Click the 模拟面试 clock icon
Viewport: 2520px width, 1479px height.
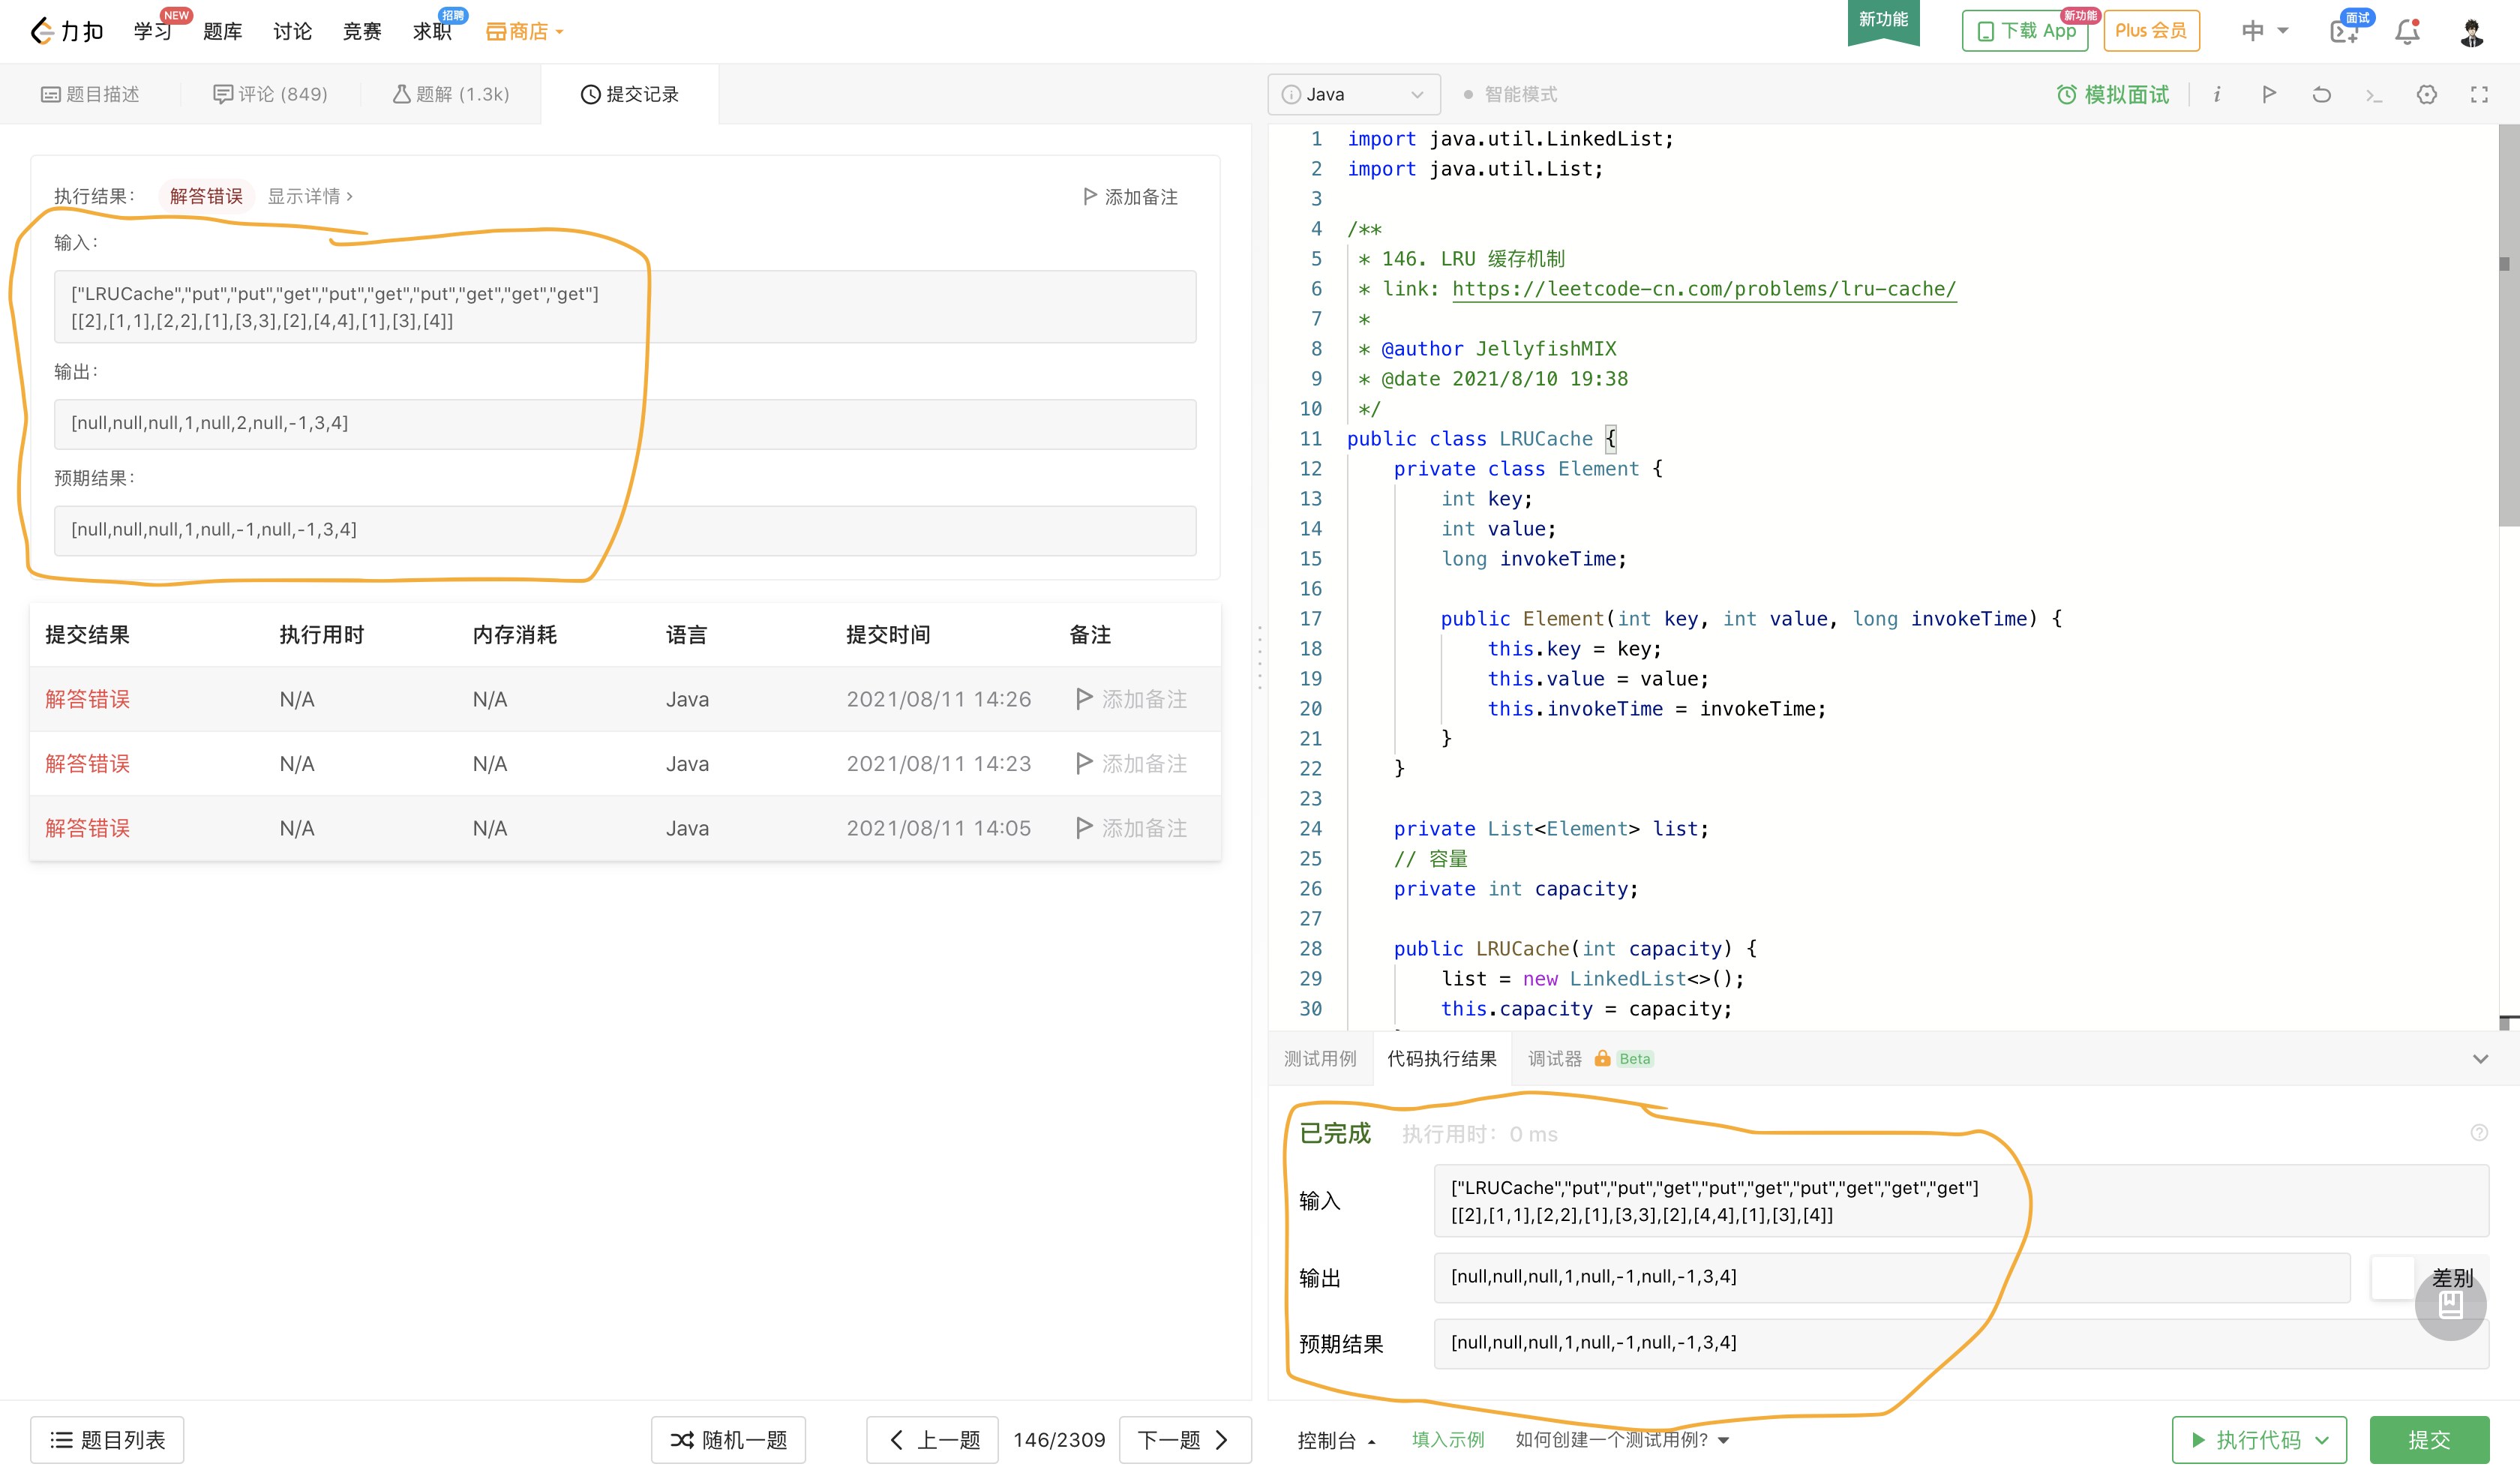2066,94
